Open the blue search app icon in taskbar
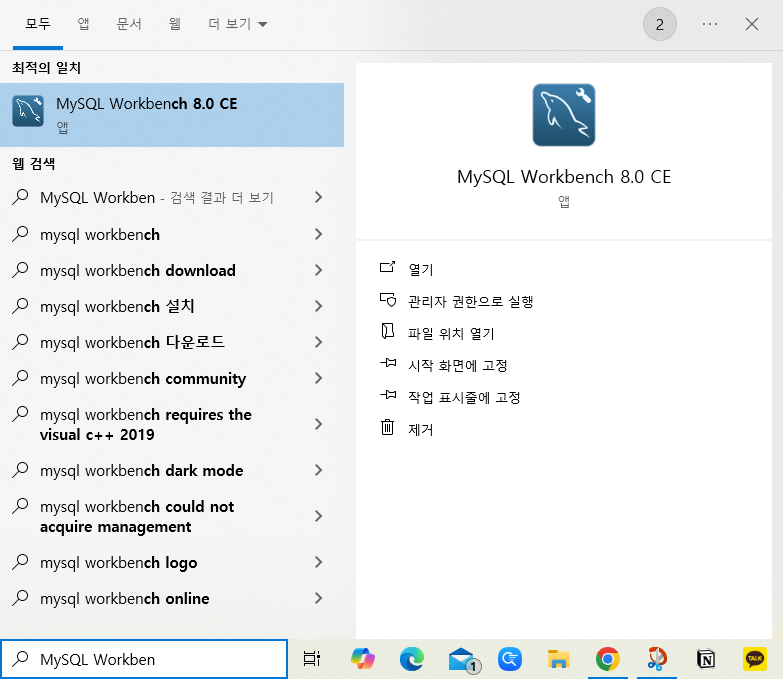 pos(510,659)
